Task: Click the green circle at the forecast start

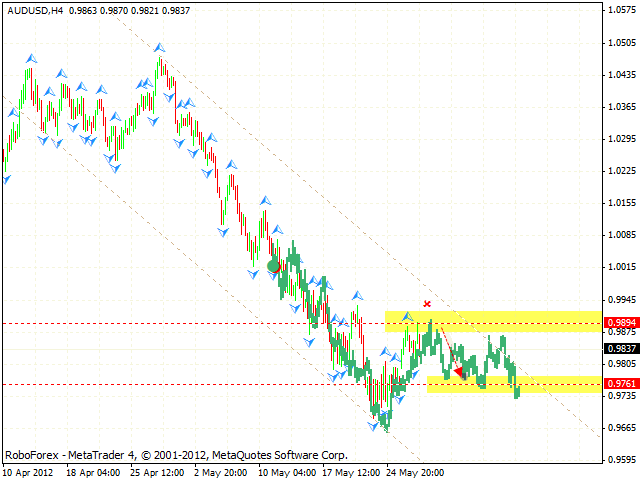Action: coord(273,266)
